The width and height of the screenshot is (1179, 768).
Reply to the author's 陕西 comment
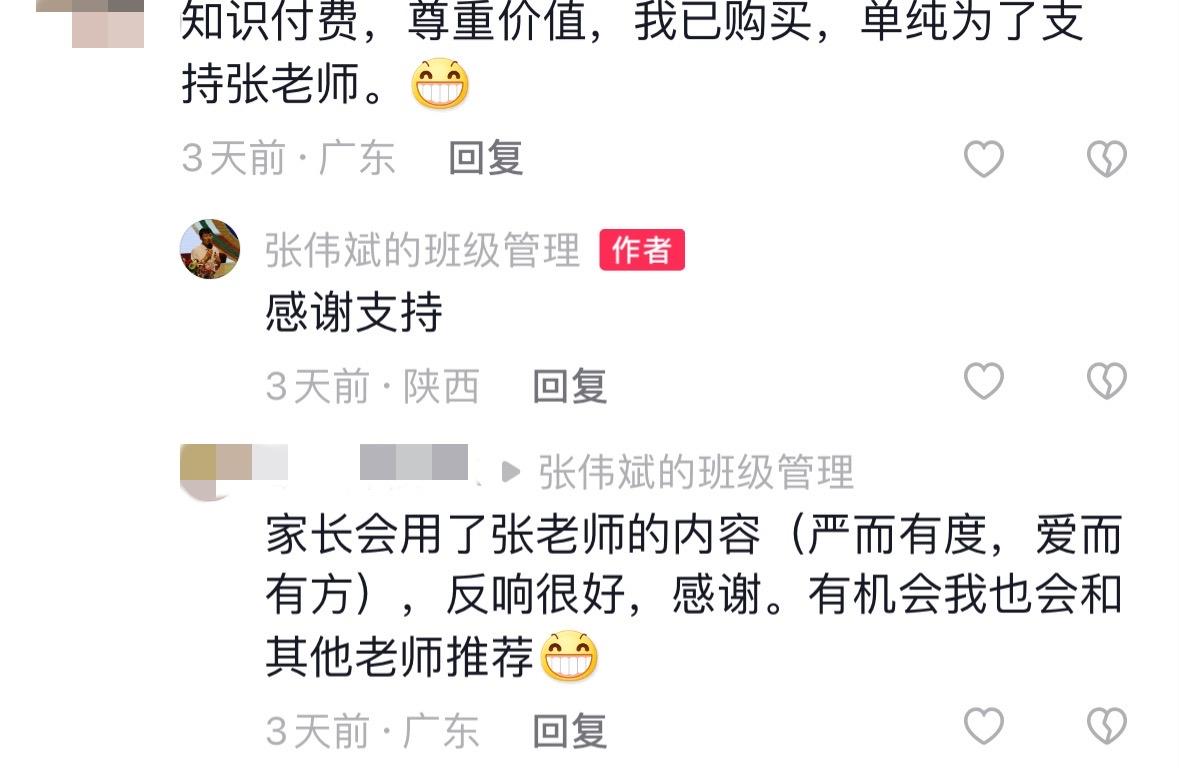pos(570,387)
